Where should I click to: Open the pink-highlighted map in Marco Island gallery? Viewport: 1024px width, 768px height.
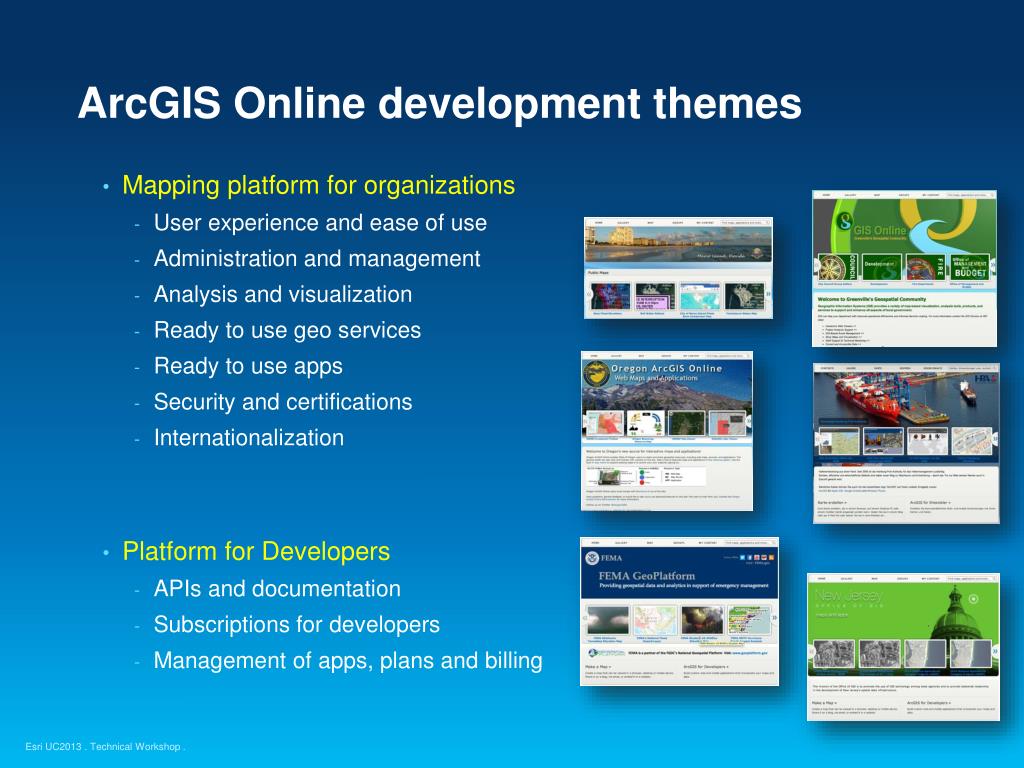(655, 296)
